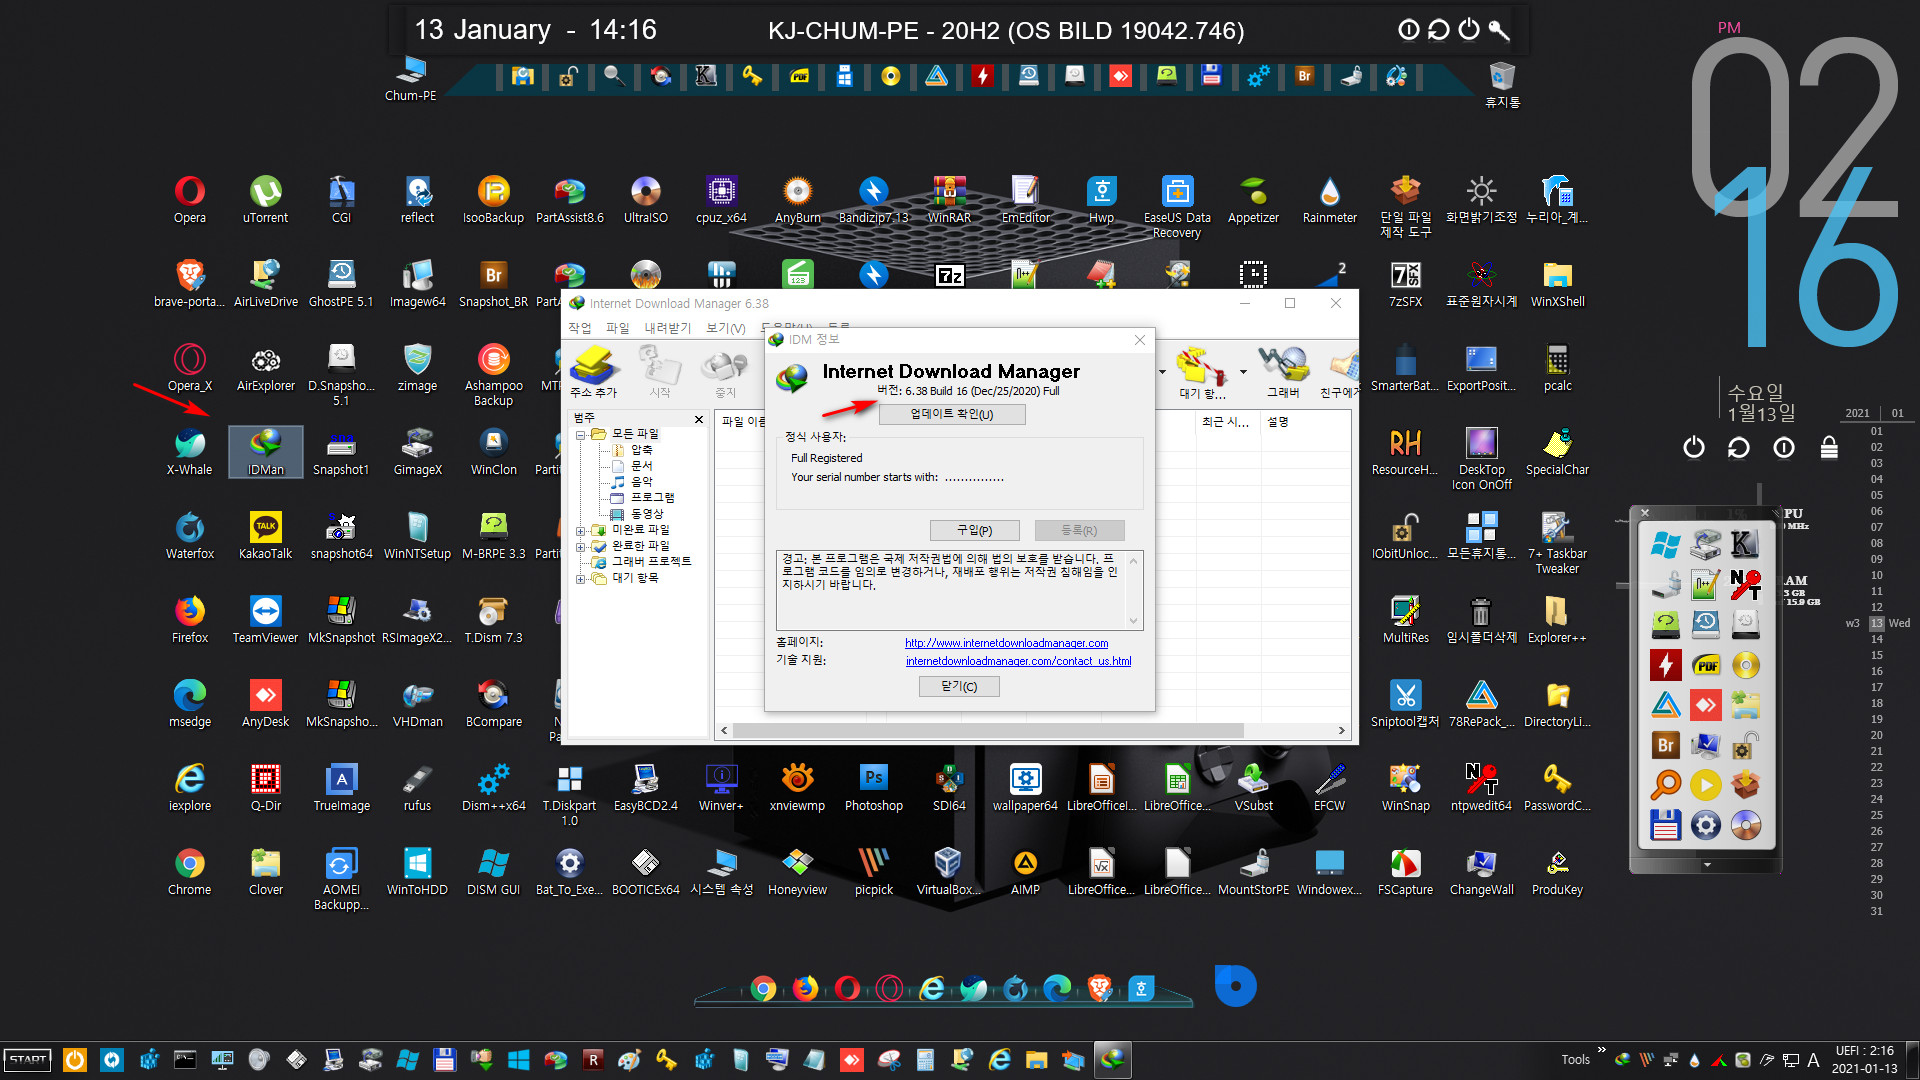The image size is (1920, 1080).
Task: Select the IDMan desktop icon
Action: 265,452
